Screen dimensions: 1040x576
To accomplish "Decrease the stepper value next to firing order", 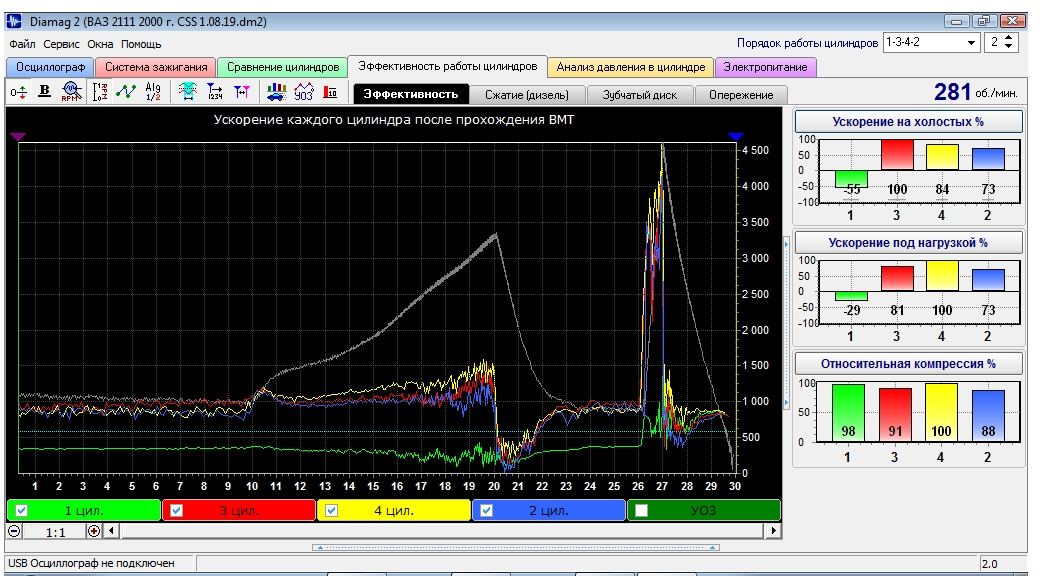I will pyautogui.click(x=1009, y=47).
